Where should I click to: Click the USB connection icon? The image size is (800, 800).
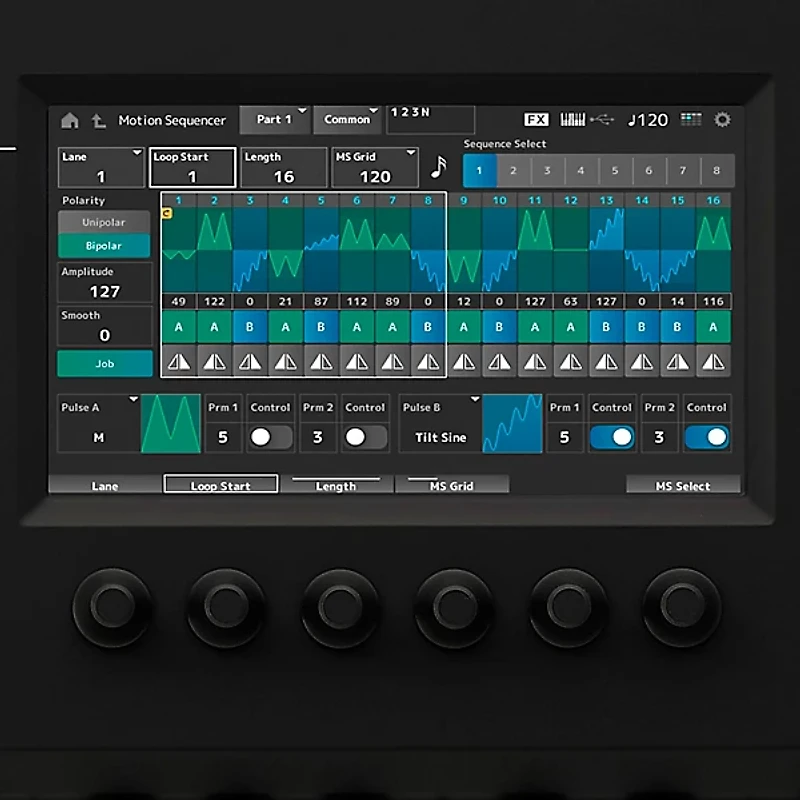[x=601, y=118]
